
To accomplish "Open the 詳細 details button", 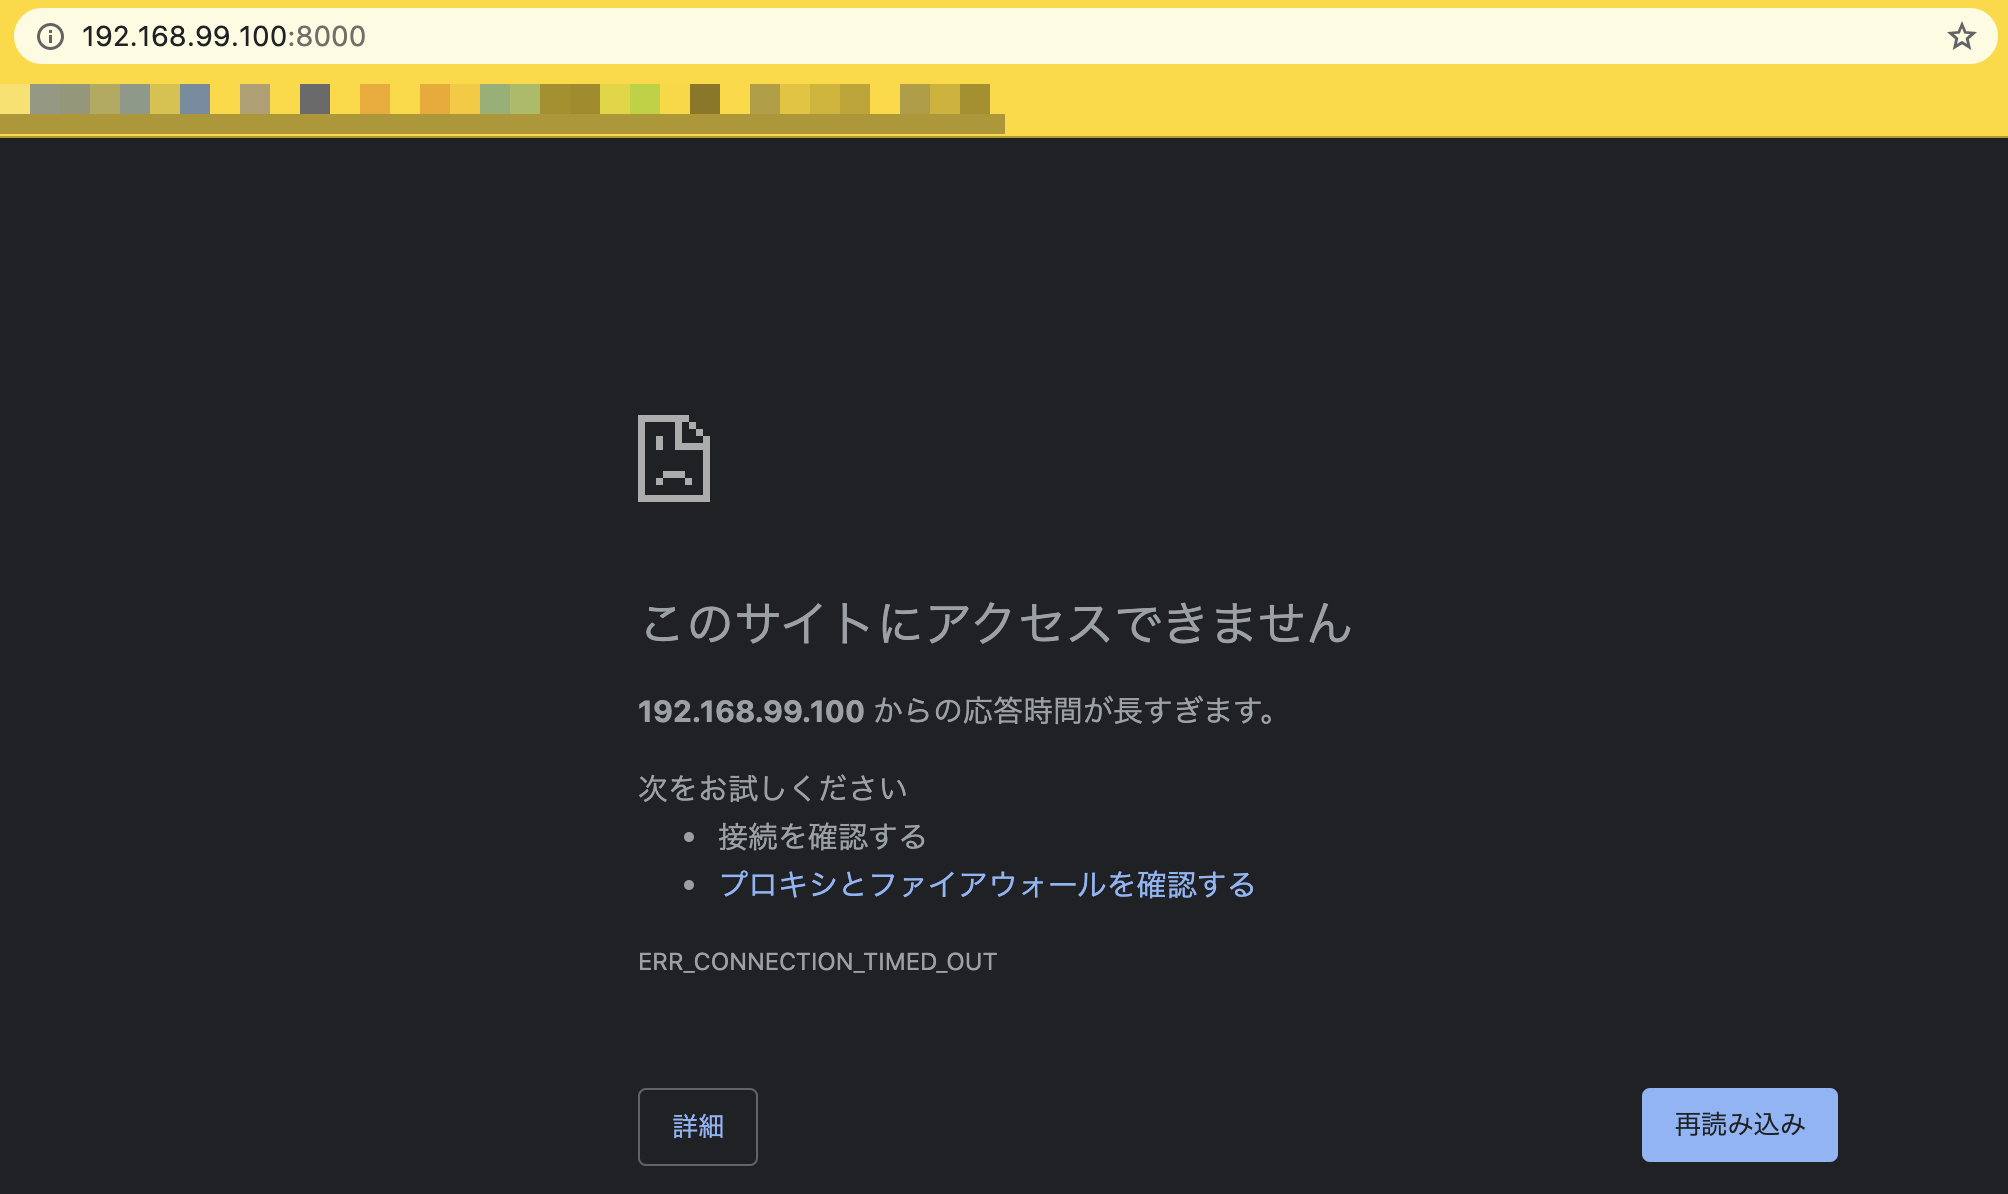I will click(697, 1126).
